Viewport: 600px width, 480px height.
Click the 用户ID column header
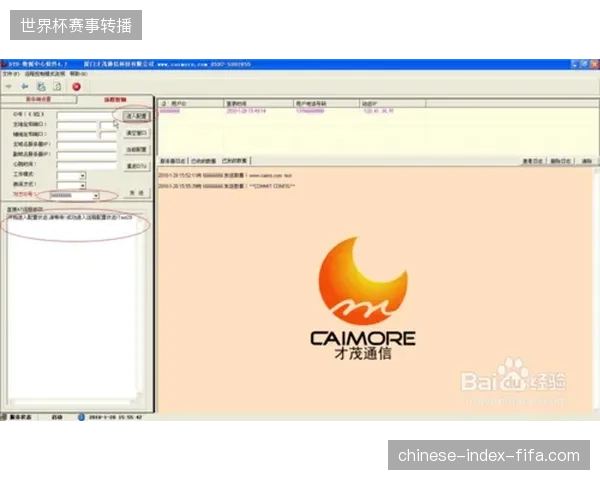coord(191,104)
